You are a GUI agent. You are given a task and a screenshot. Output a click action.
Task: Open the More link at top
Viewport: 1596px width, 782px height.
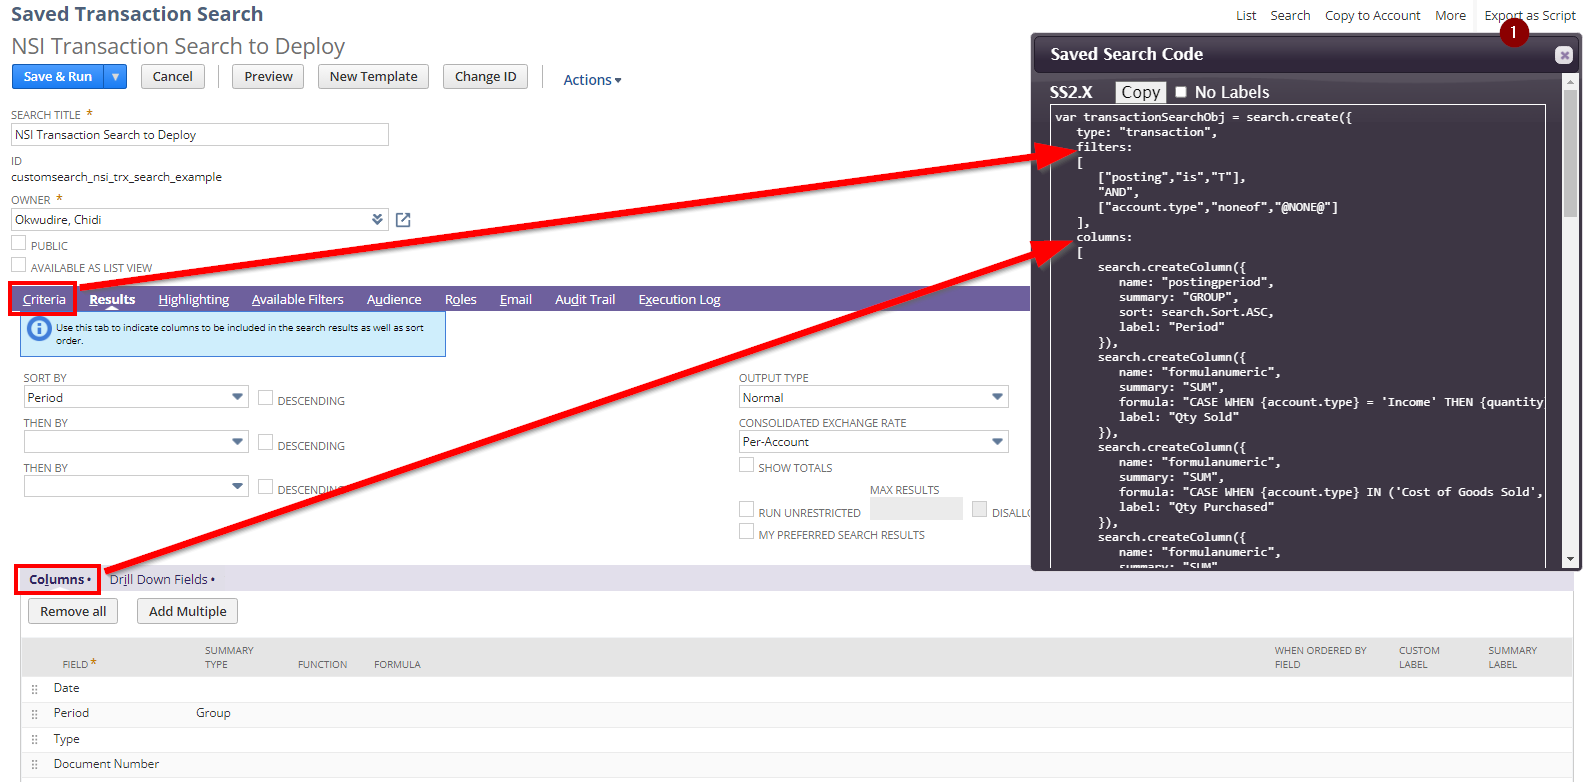click(x=1450, y=15)
